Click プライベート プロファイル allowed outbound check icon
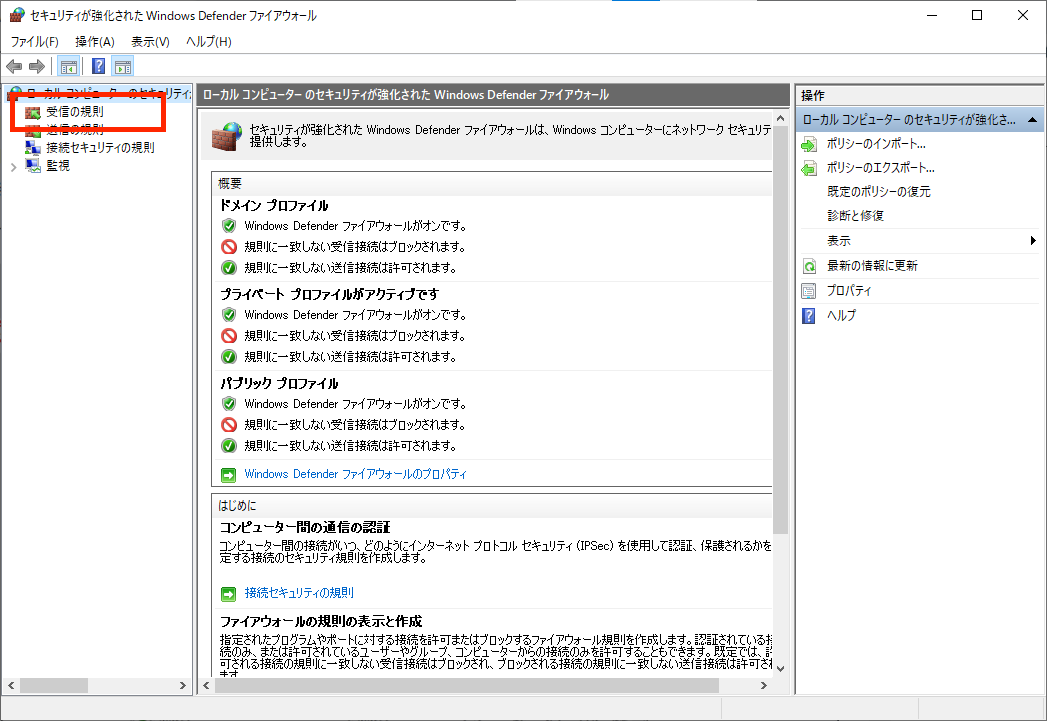The image size is (1047, 721). (229, 356)
